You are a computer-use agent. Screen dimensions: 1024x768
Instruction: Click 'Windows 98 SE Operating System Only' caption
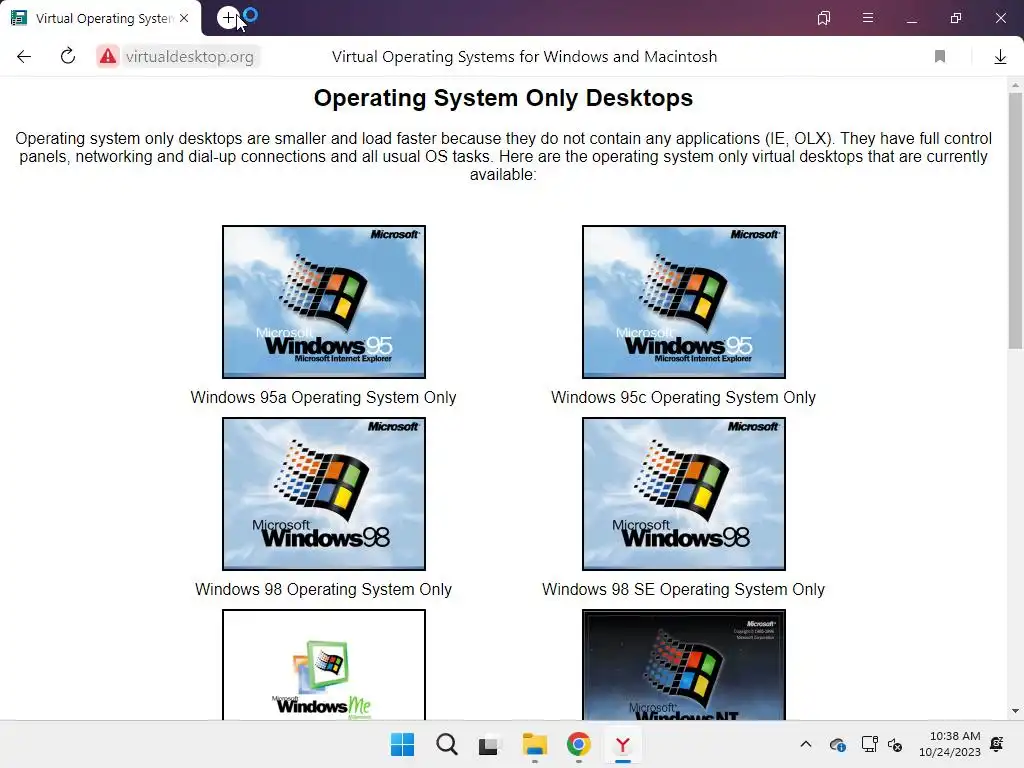click(x=683, y=589)
